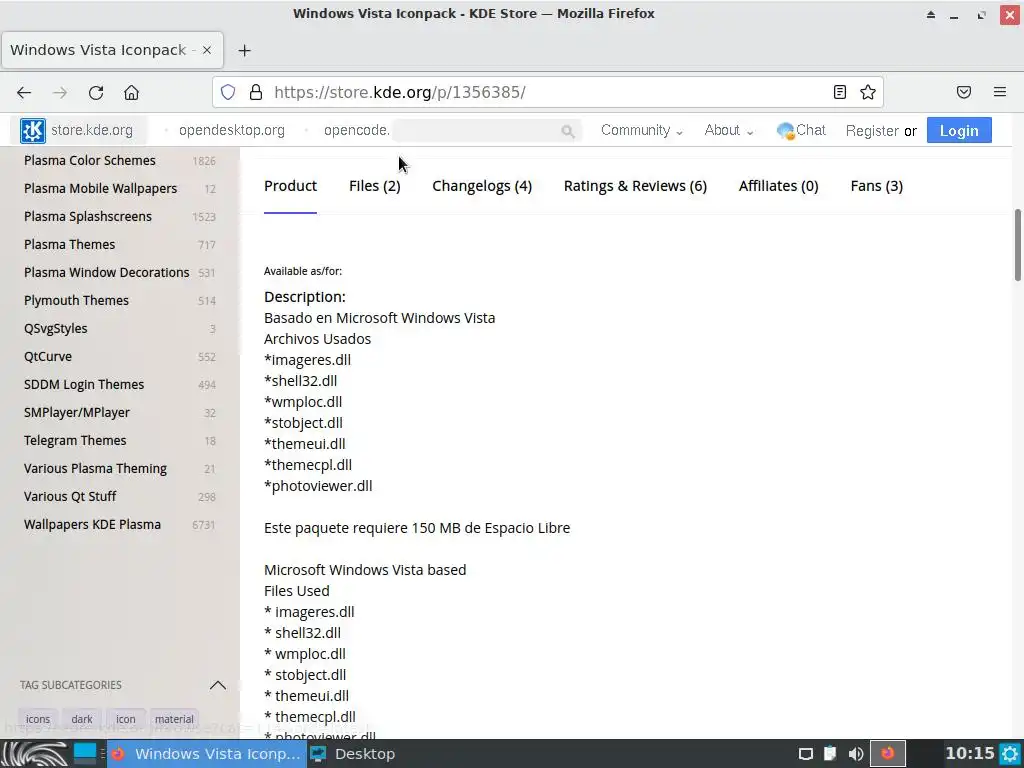
Task: Open volume control in system tray
Action: 856,754
